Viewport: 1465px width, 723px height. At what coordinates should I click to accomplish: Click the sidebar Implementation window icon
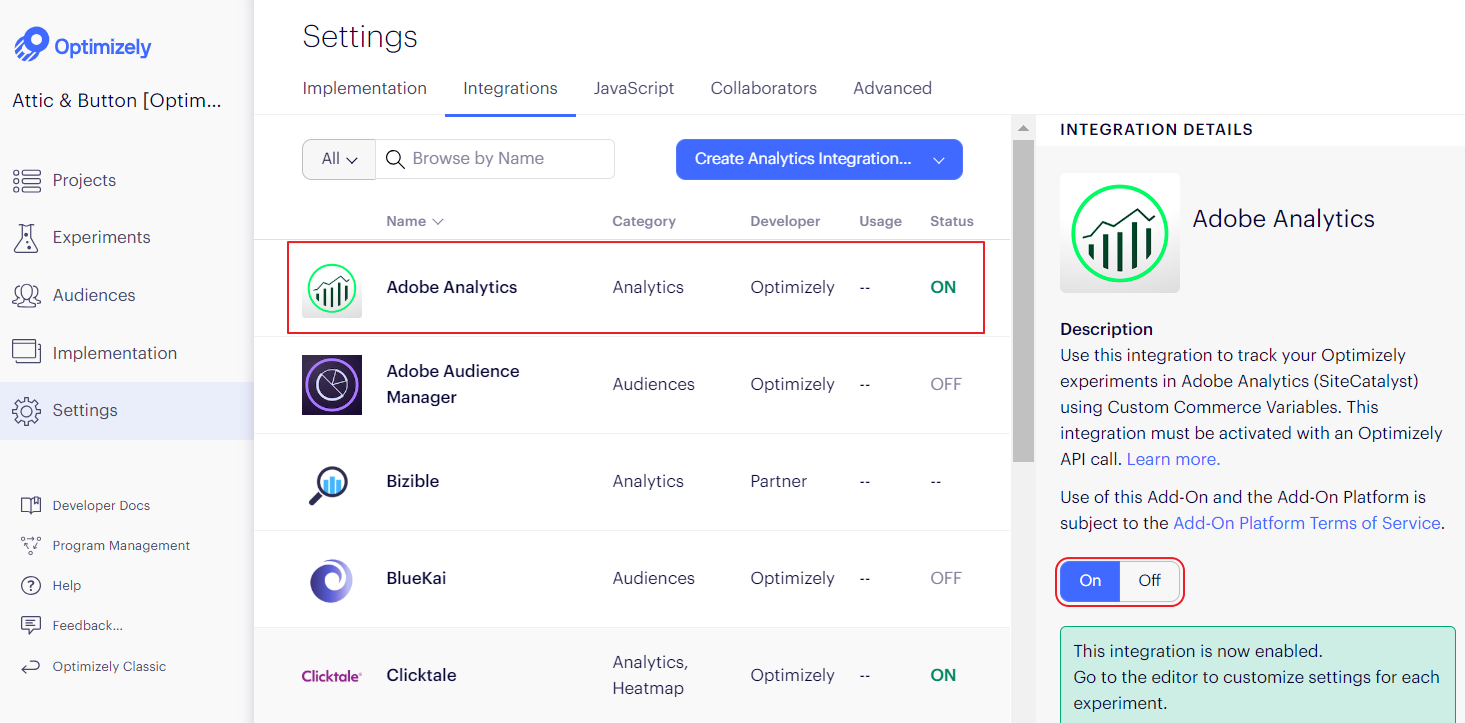(x=26, y=351)
